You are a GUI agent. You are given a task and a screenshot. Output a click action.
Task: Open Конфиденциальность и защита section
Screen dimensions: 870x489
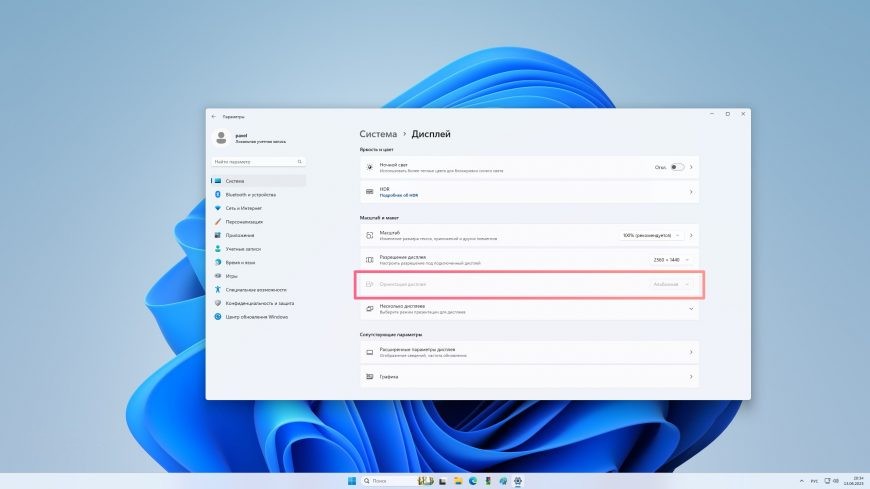[258, 303]
